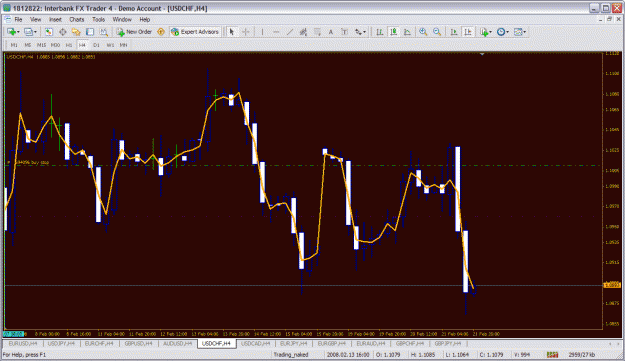Click the Trading_naked profile in status bar

[x=291, y=355]
